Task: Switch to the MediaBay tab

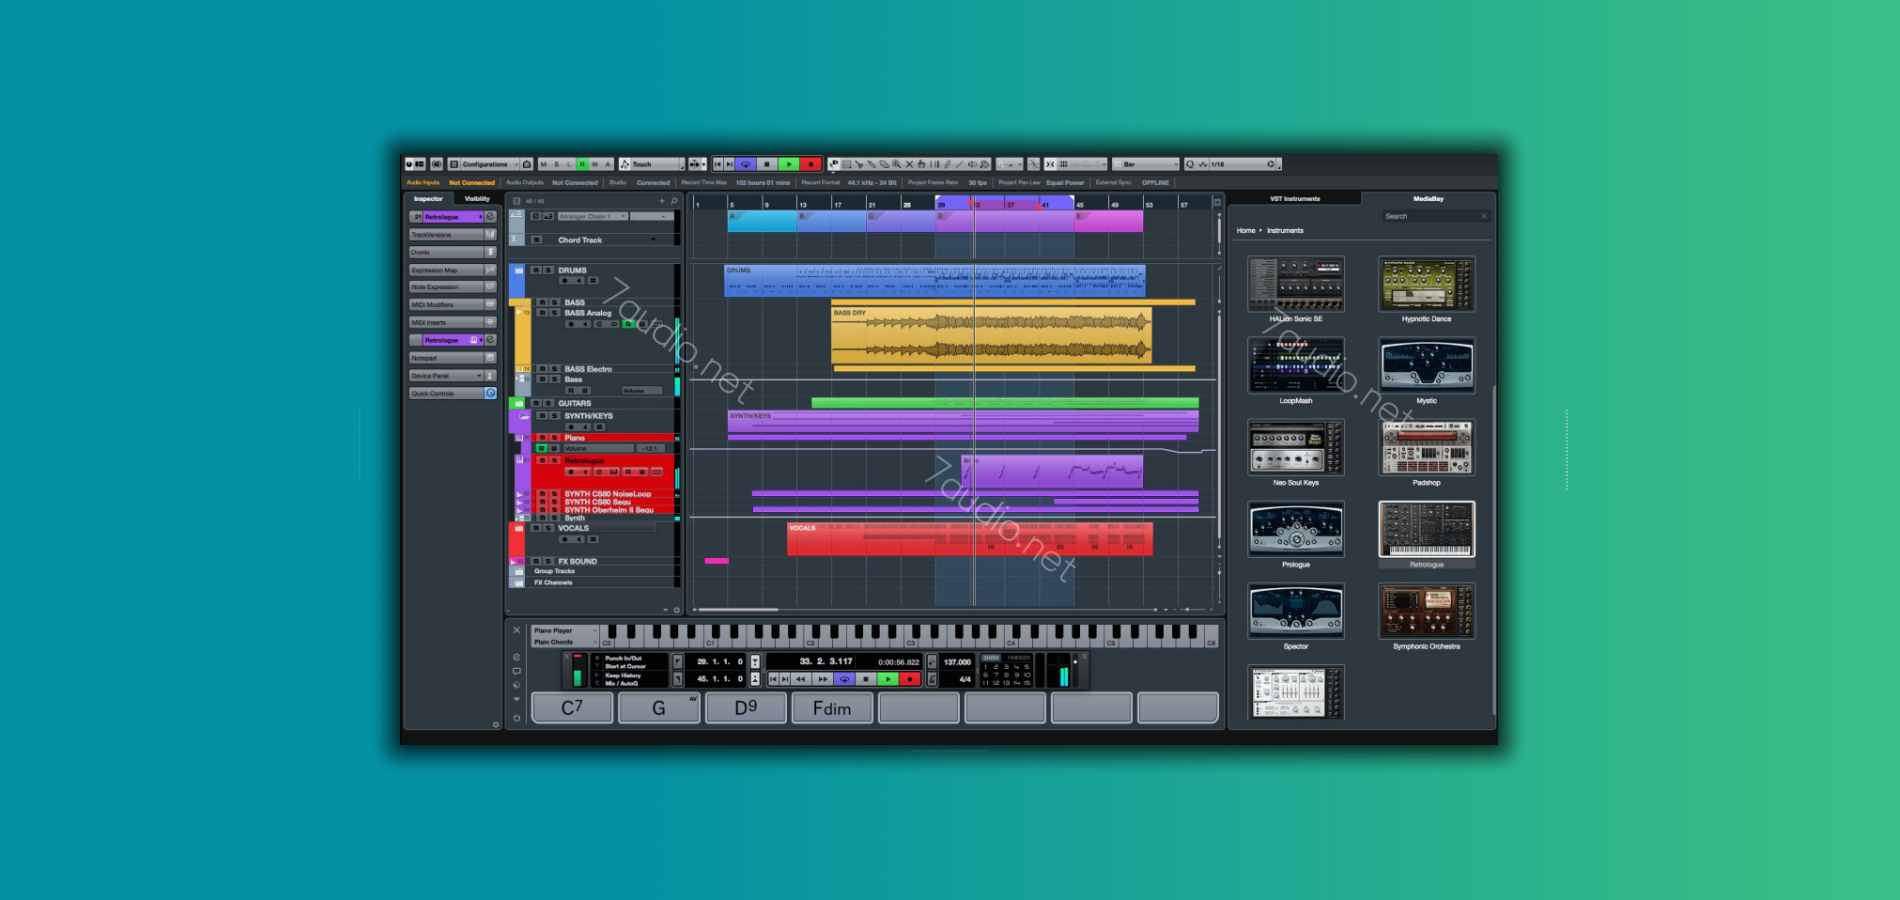Action: tap(1428, 199)
